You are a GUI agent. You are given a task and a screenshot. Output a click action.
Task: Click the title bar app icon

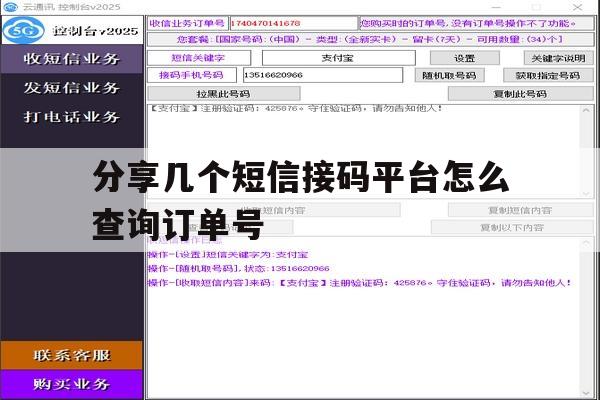(10, 7)
